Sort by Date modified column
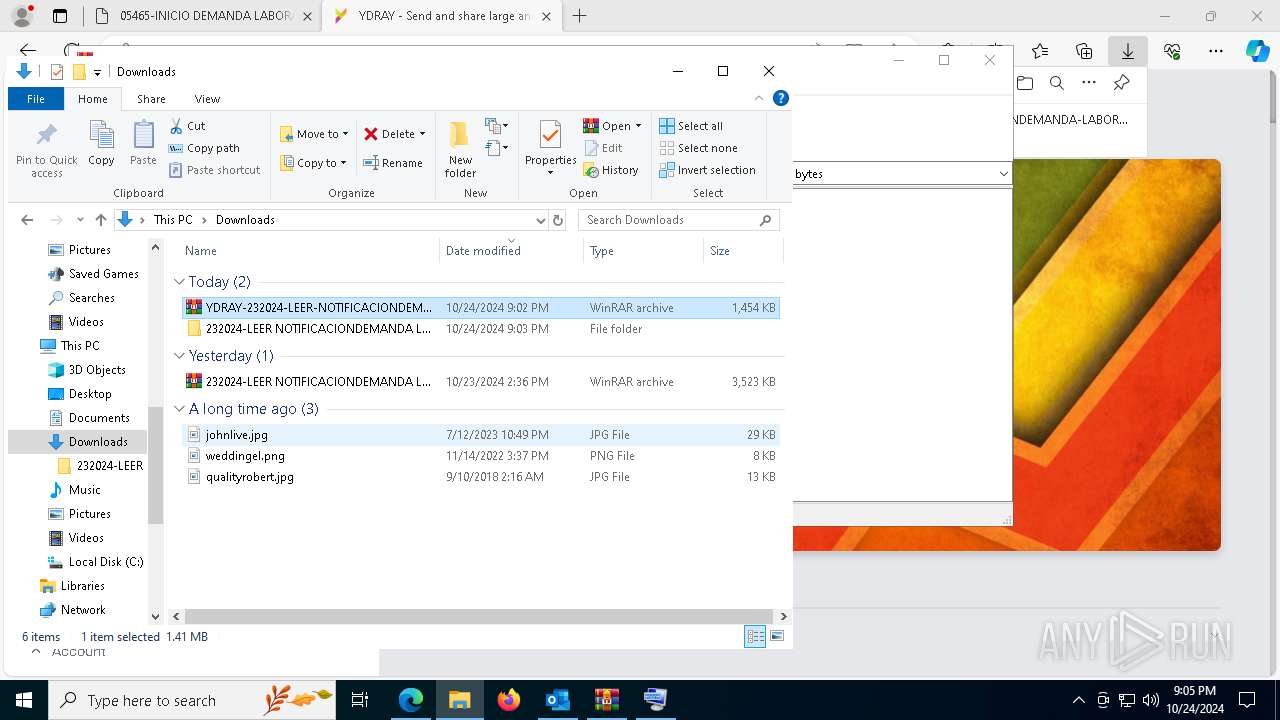 [511, 251]
